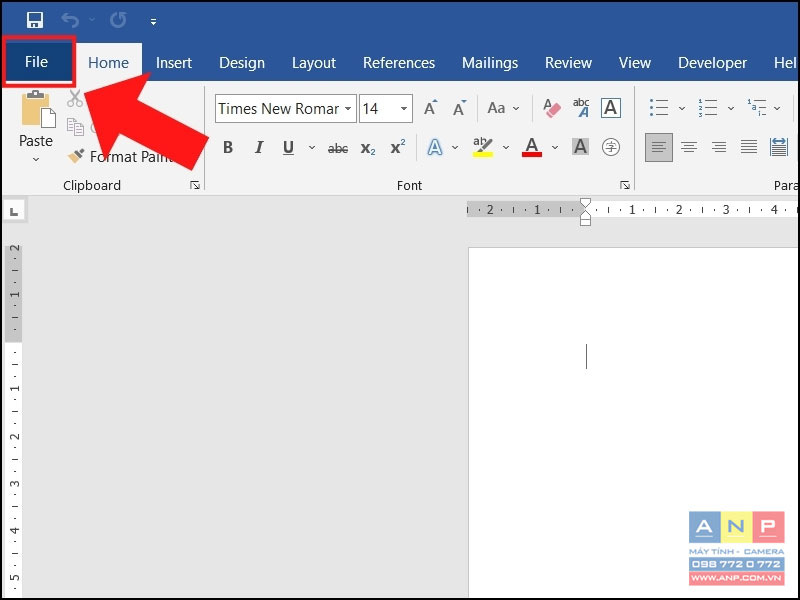Toggle strikethrough on text

[338, 148]
